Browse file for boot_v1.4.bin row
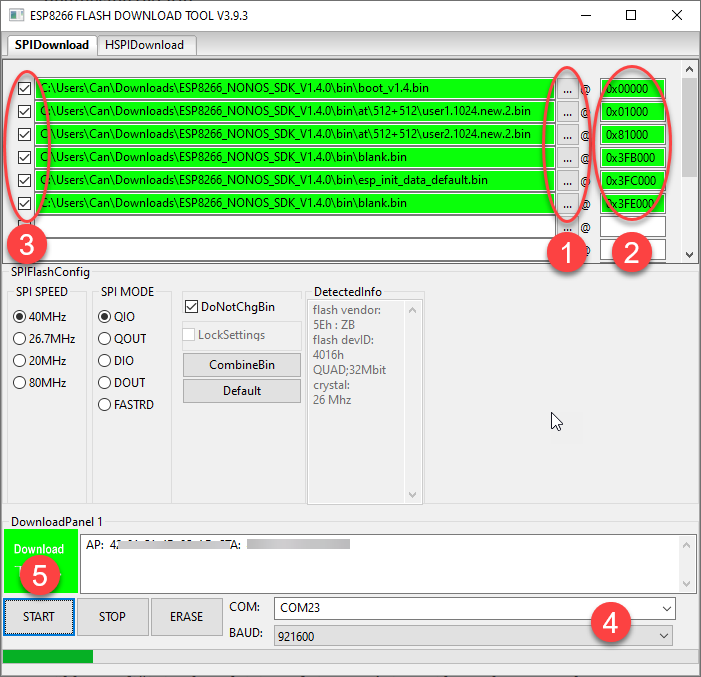This screenshot has height=677, width=701. [x=567, y=89]
